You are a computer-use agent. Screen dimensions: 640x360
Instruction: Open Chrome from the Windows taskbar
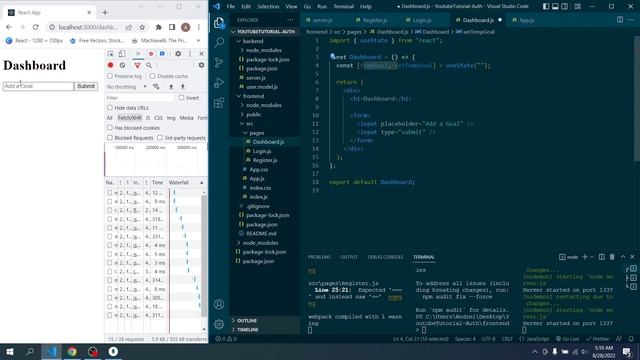click(72, 351)
